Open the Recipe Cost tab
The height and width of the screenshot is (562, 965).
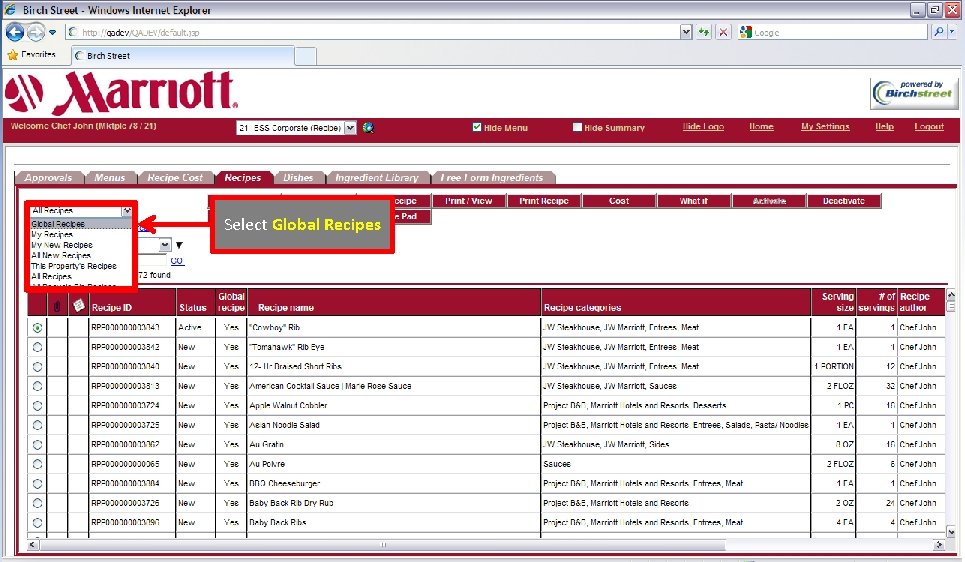175,177
